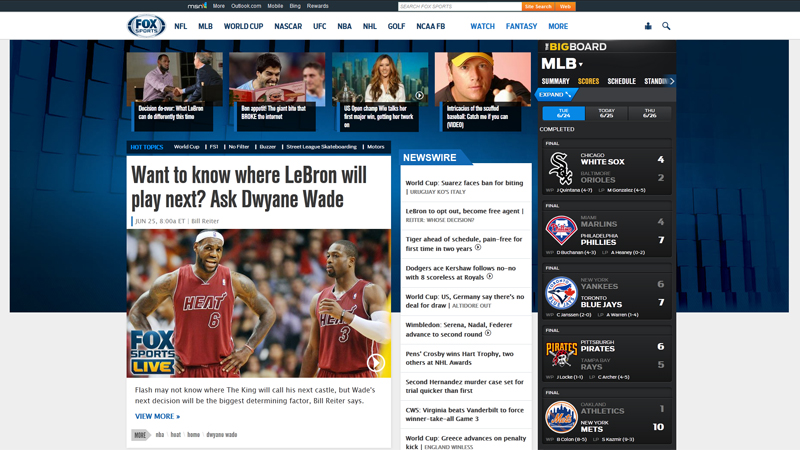Play the US Open champ Wie video
Image resolution: width=800 pixels, height=450 pixels.
(x=419, y=95)
